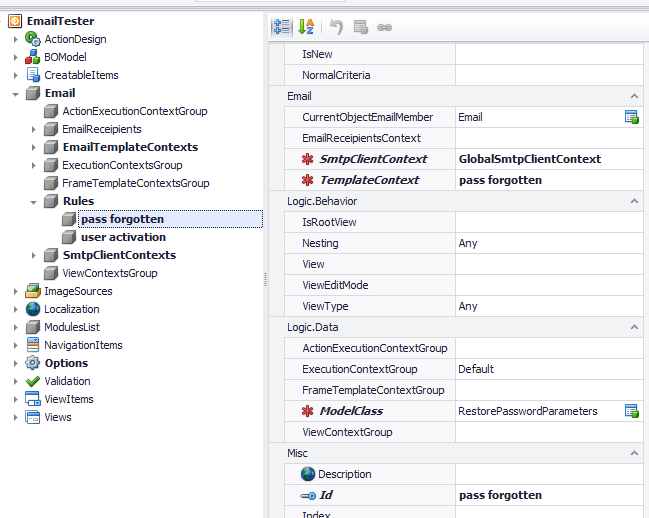Click the EmailReceipientsContext property label
This screenshot has height=518, width=649.
point(361,138)
